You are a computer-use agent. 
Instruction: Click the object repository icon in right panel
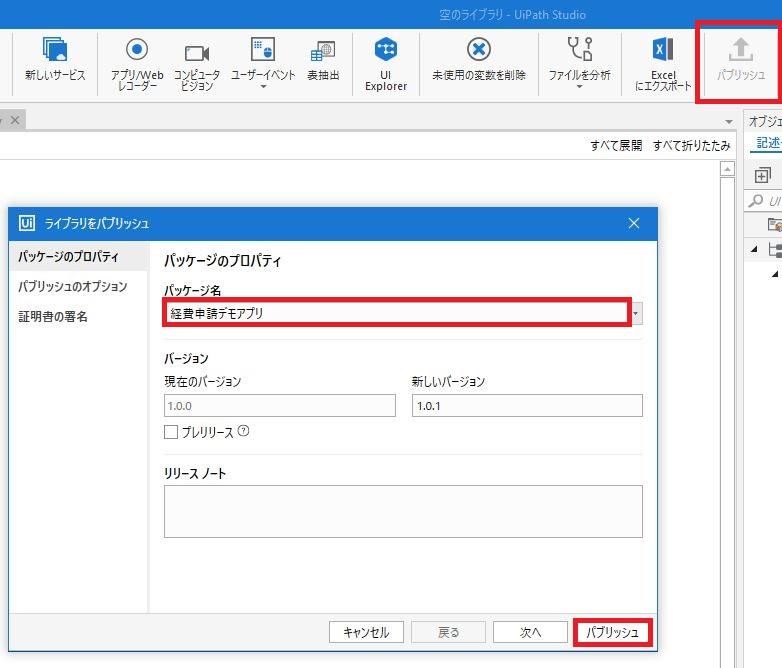[775, 224]
